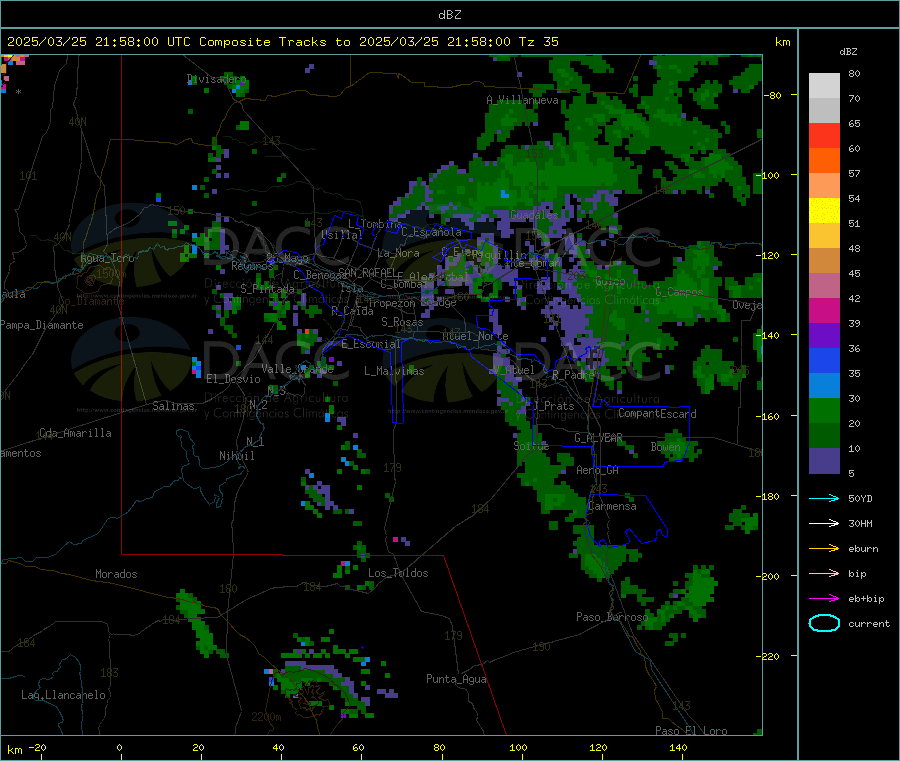Click the eburn yellow arrow legend icon

click(x=824, y=549)
